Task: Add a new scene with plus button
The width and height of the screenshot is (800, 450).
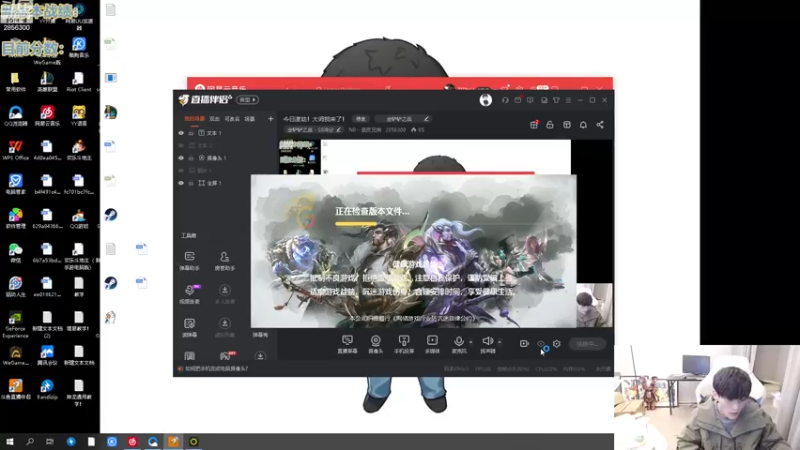Action: [270, 119]
